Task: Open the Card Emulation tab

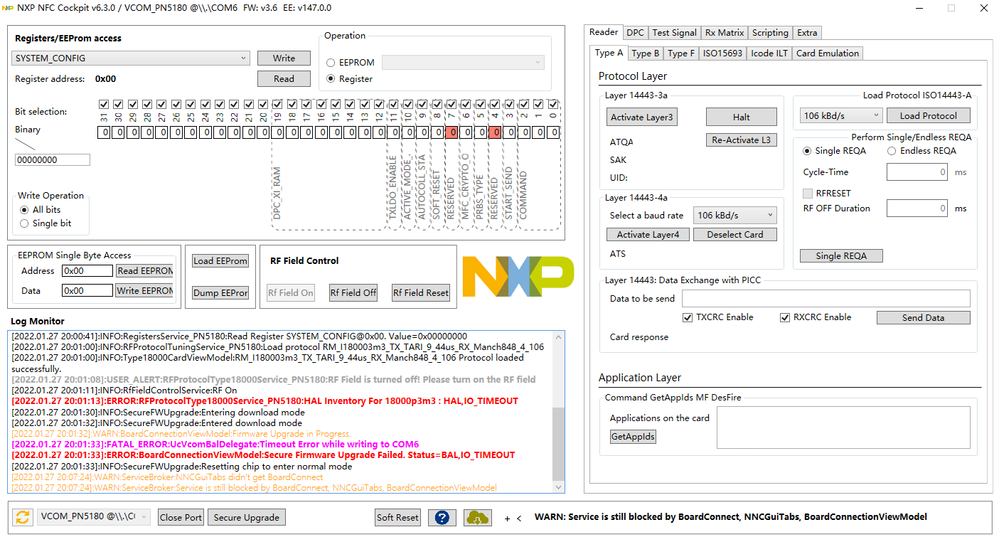Action: coord(828,53)
